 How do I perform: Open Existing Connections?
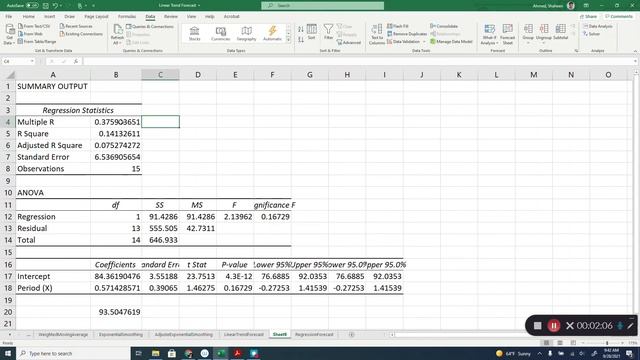tap(81, 34)
